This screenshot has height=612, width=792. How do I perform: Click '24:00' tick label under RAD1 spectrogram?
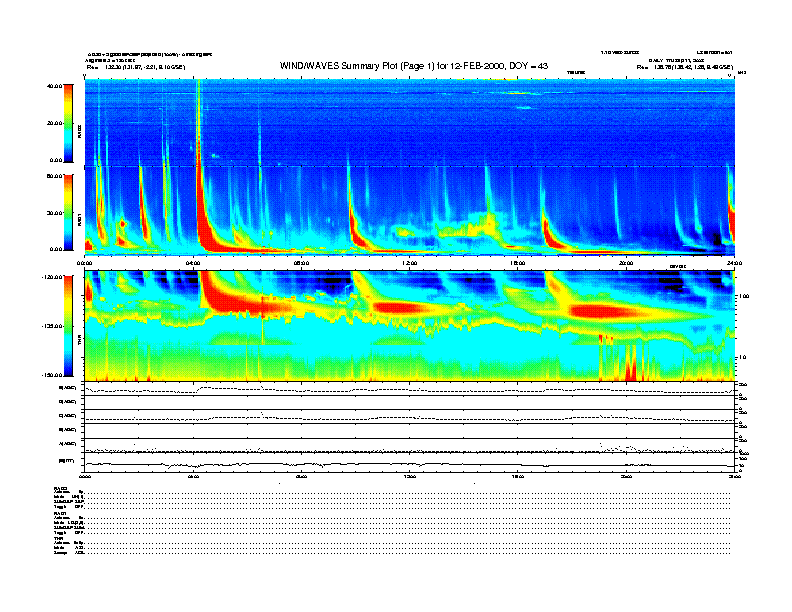pos(734,263)
